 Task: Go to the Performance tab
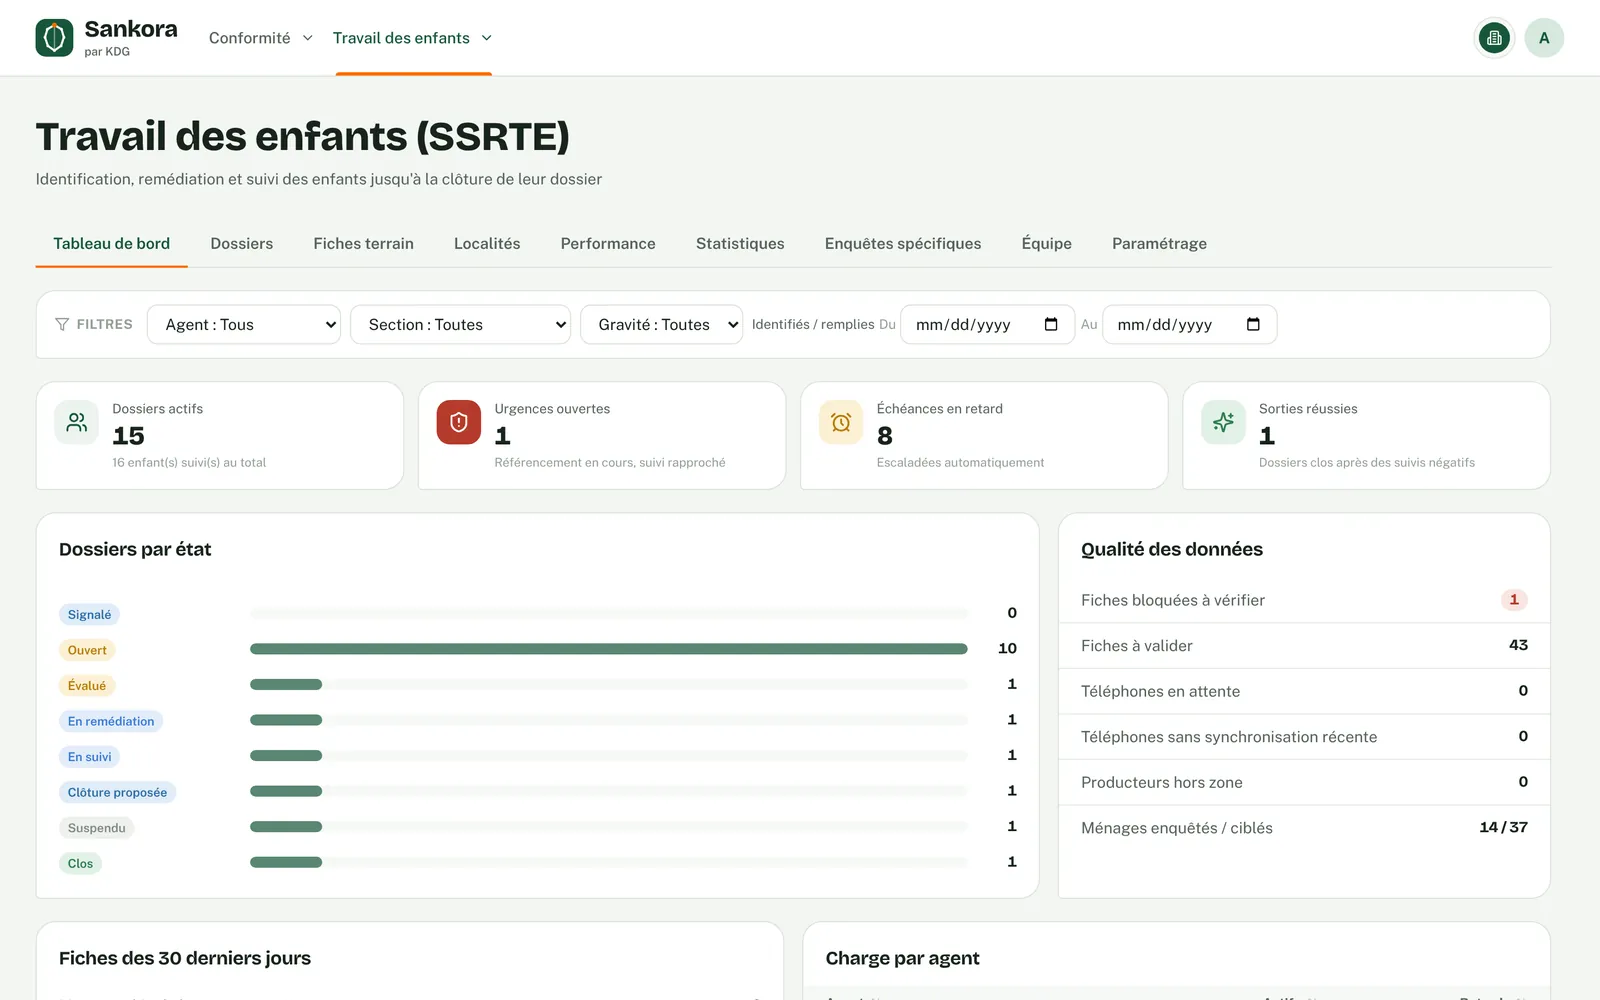pyautogui.click(x=608, y=243)
